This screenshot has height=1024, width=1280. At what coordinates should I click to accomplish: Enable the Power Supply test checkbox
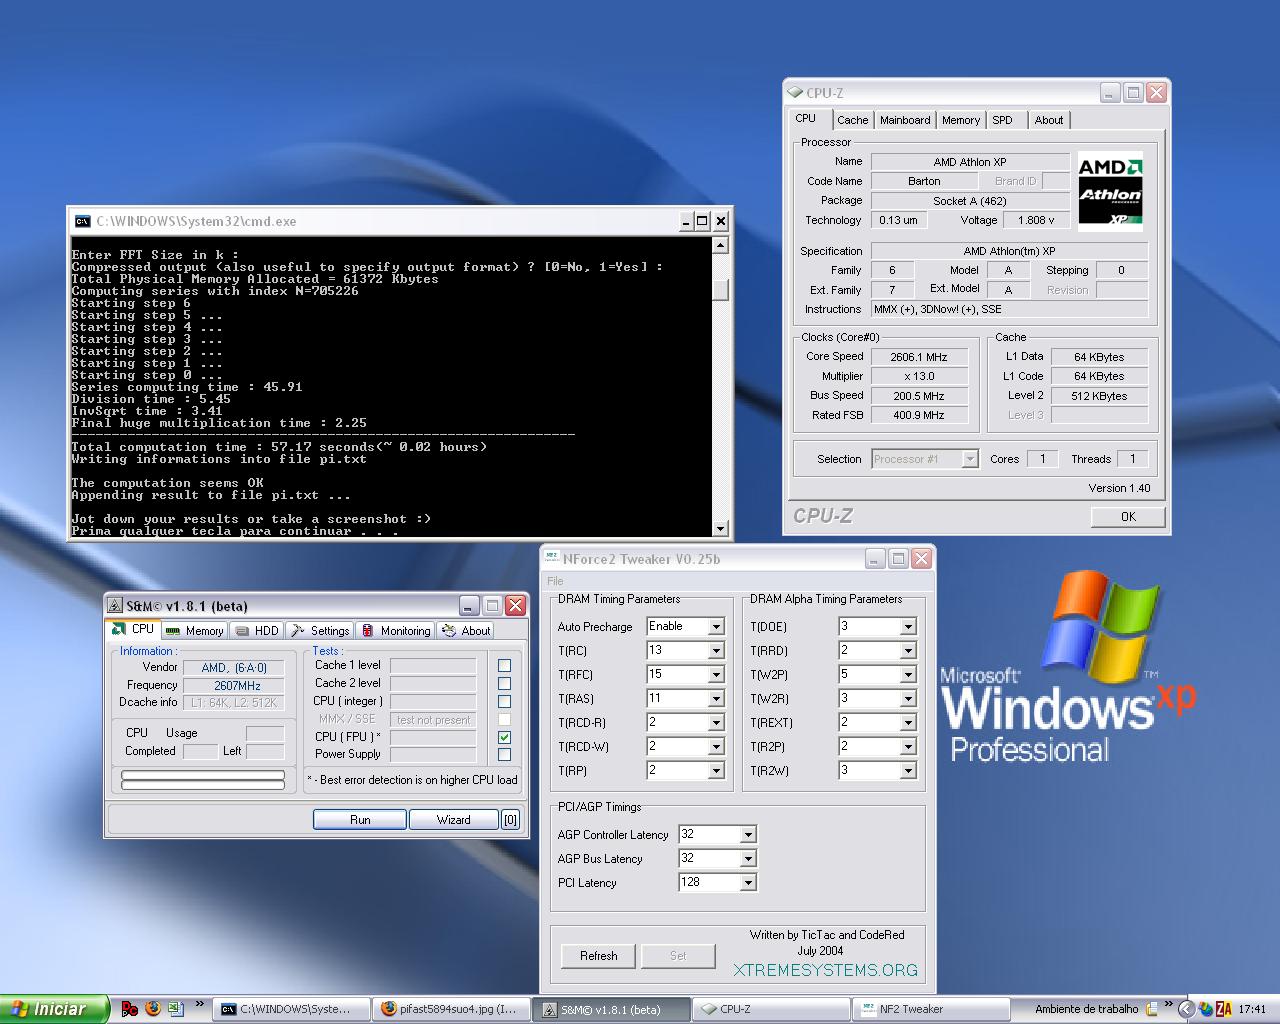pos(504,755)
